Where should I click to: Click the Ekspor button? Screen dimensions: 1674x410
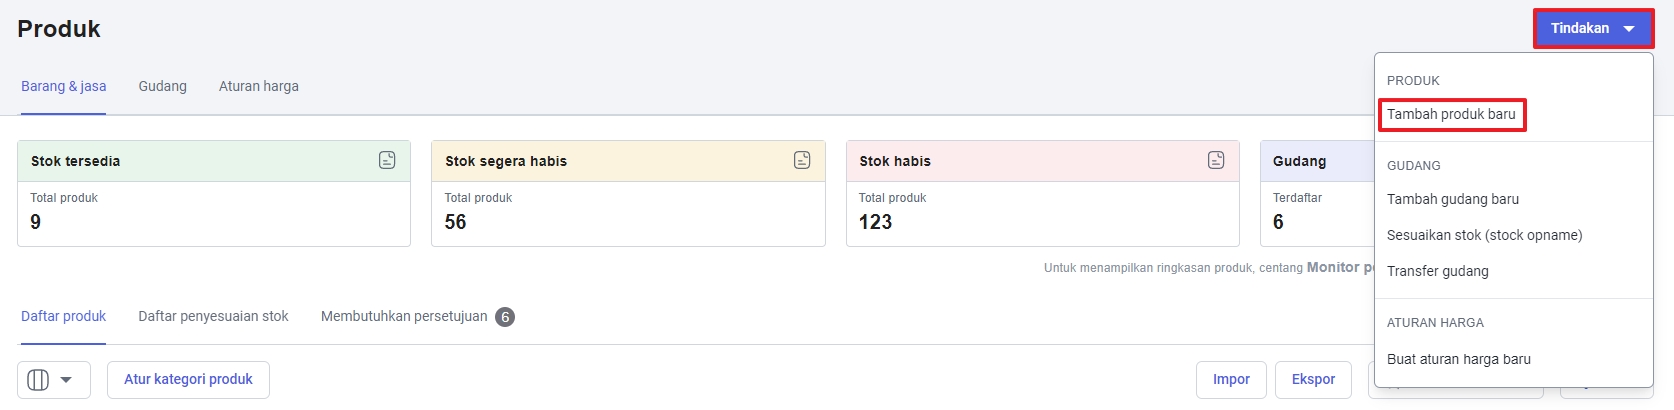tap(1313, 380)
